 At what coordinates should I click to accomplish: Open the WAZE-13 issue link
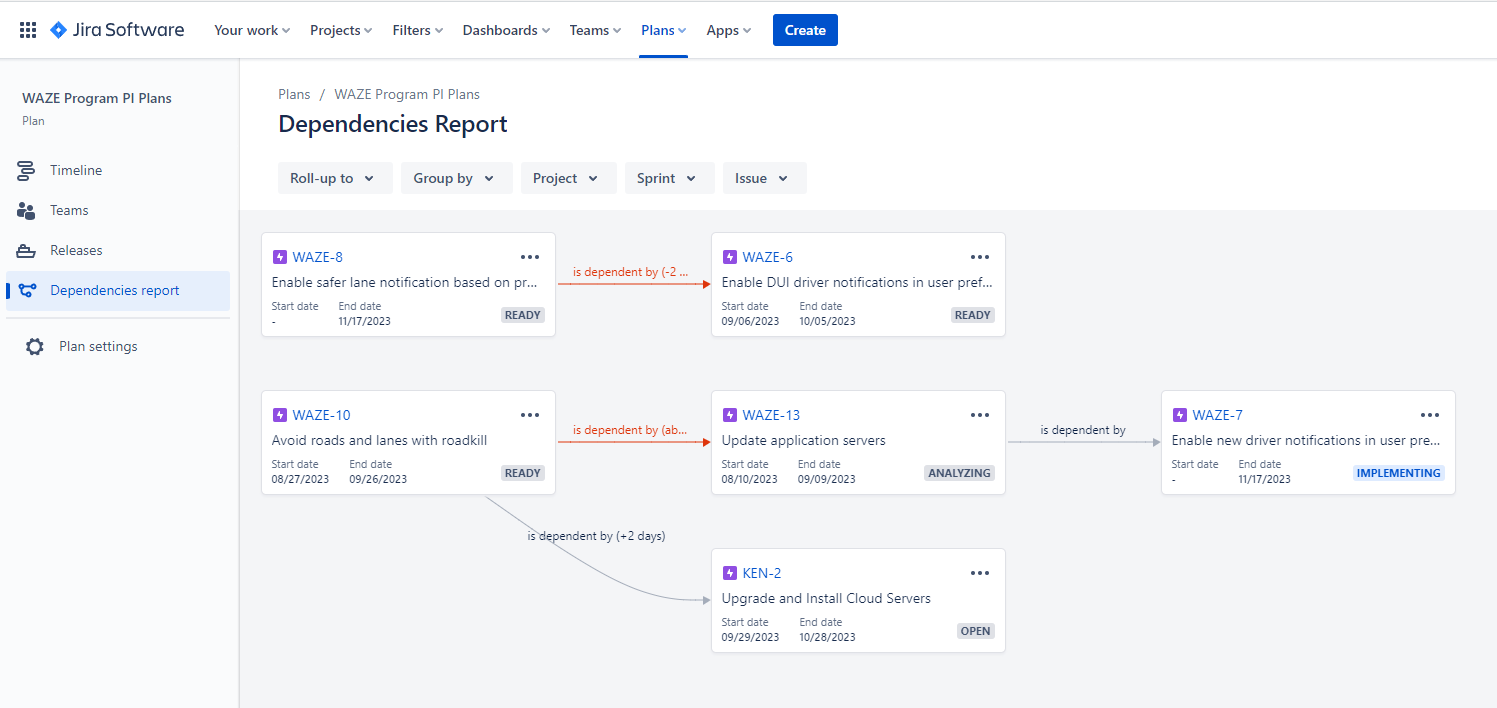[771, 415]
